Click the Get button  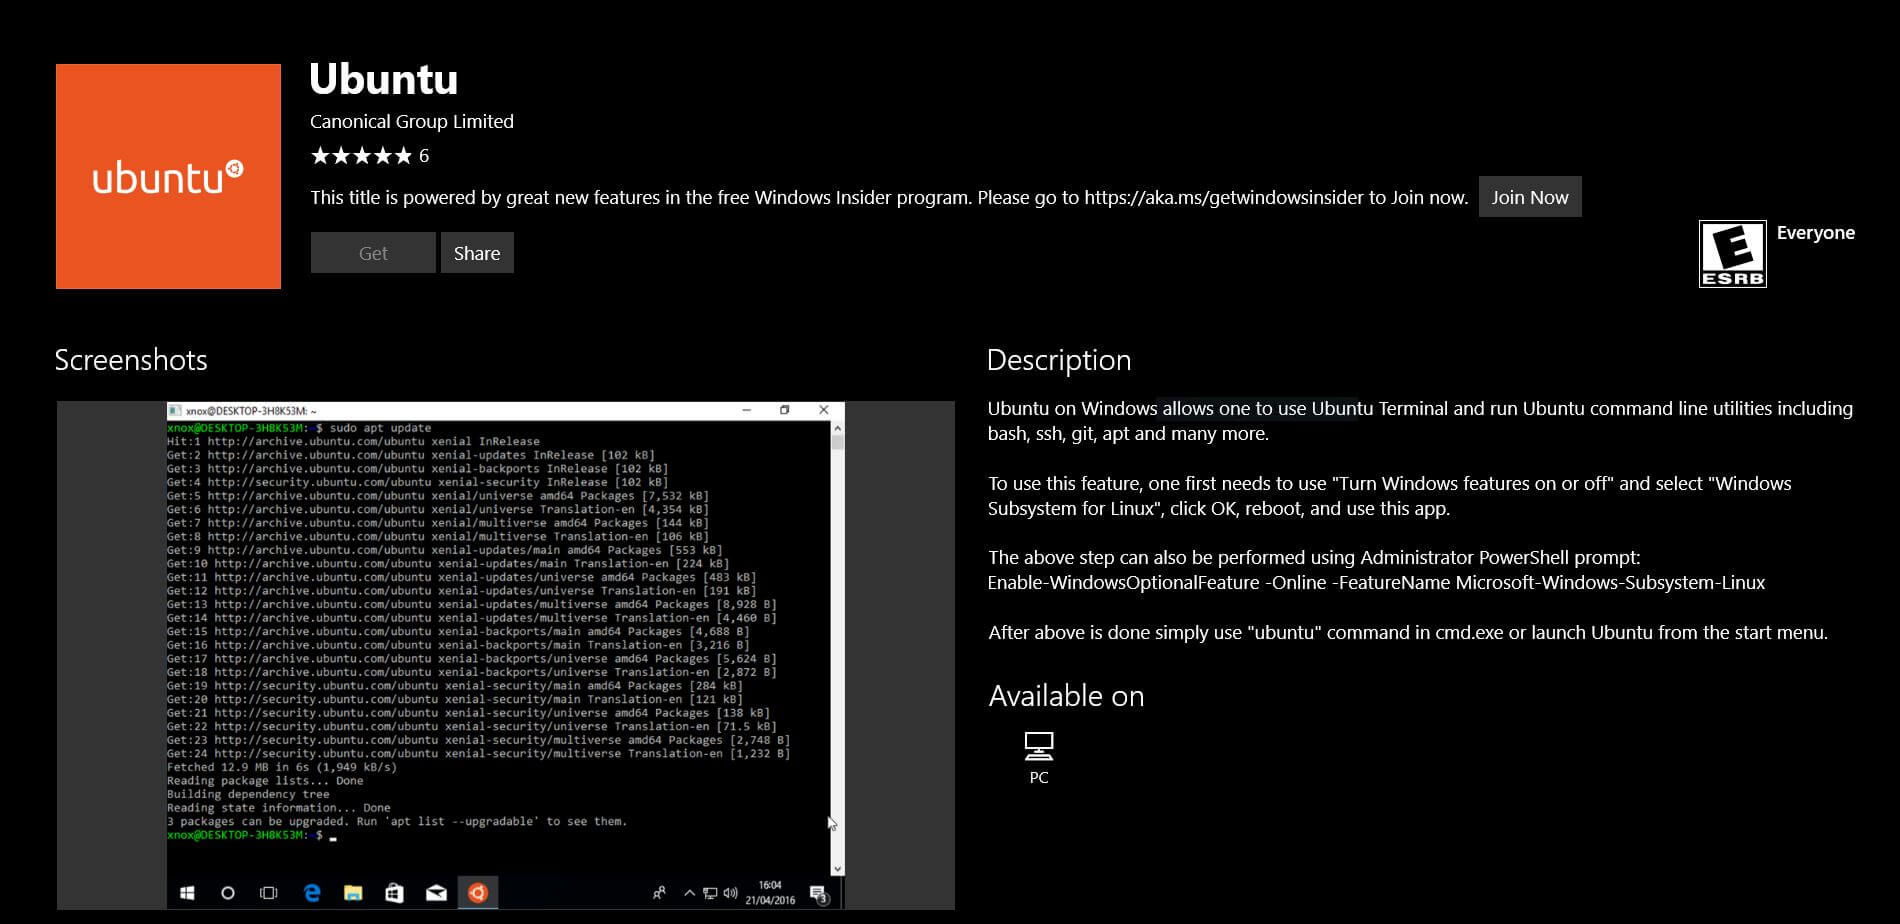pos(373,253)
